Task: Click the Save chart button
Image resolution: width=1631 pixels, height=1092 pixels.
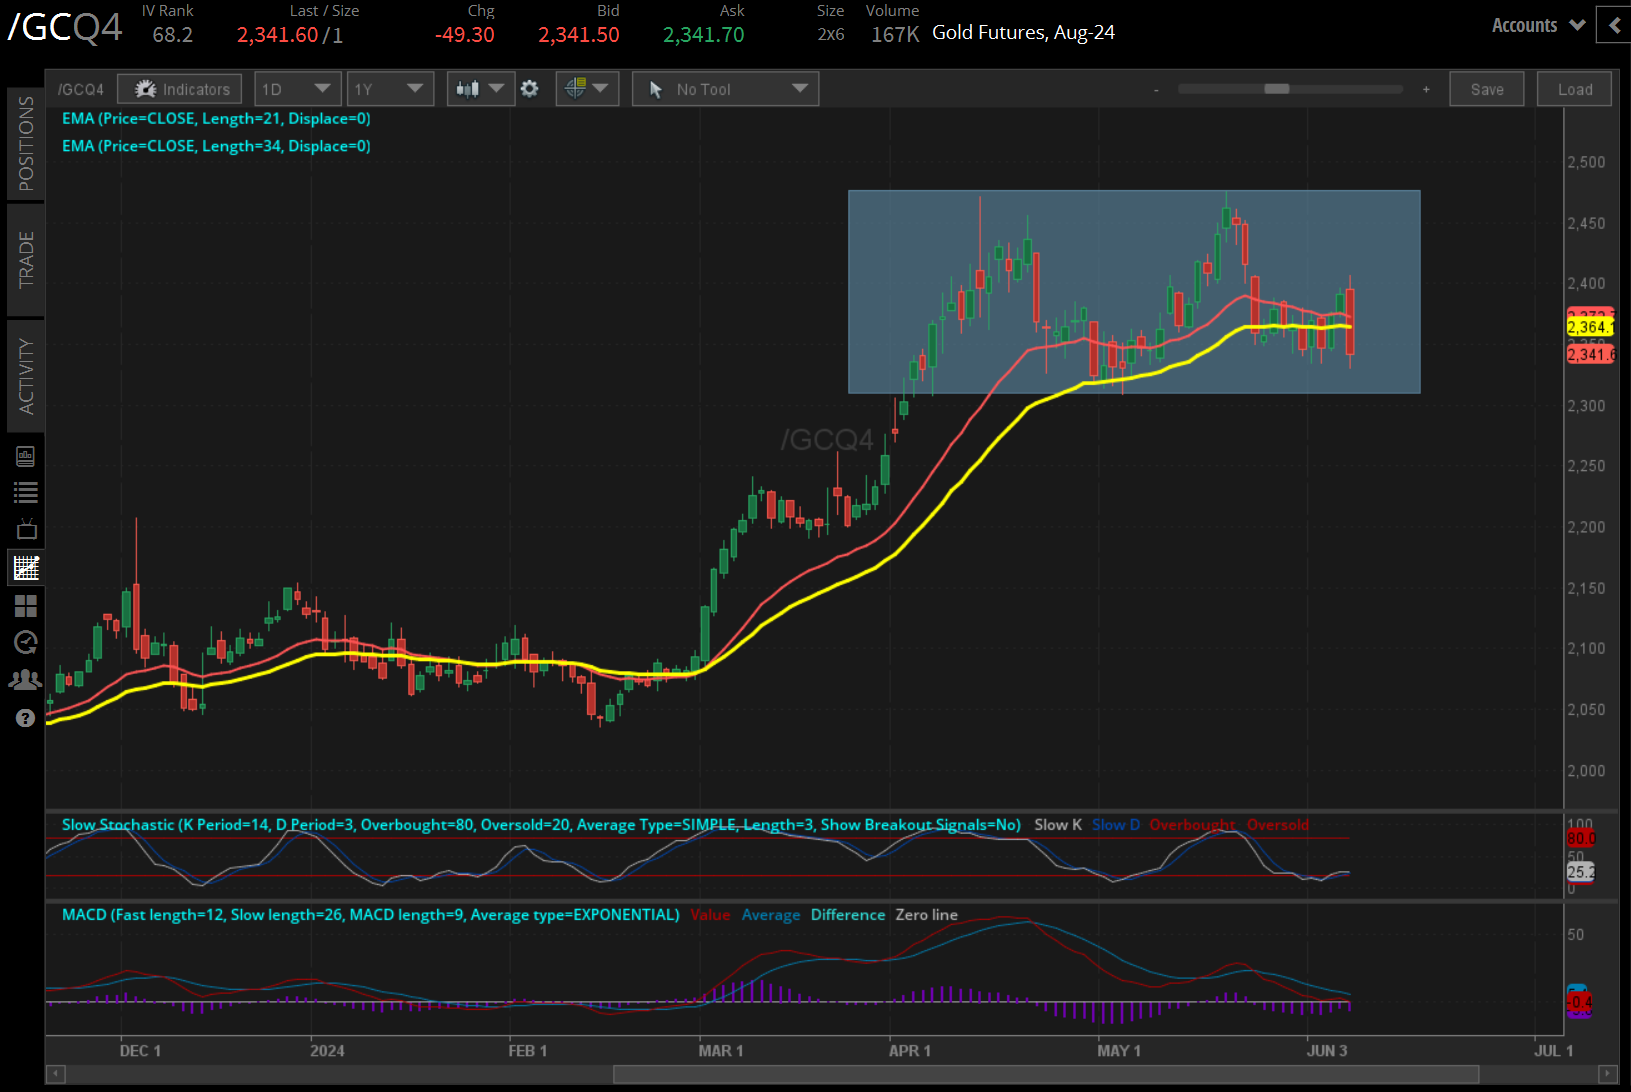Action: coord(1486,89)
